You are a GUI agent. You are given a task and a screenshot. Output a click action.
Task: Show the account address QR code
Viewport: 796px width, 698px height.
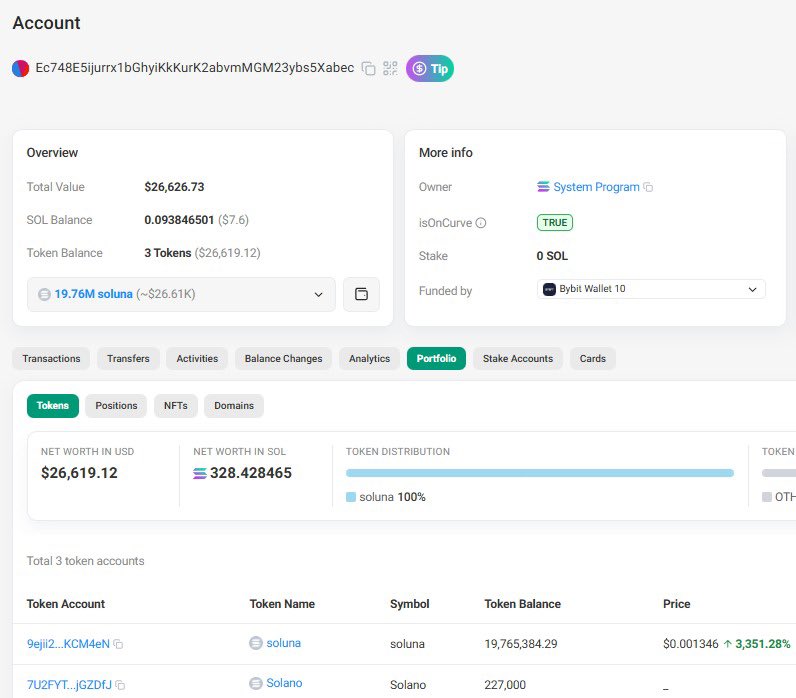coord(390,68)
